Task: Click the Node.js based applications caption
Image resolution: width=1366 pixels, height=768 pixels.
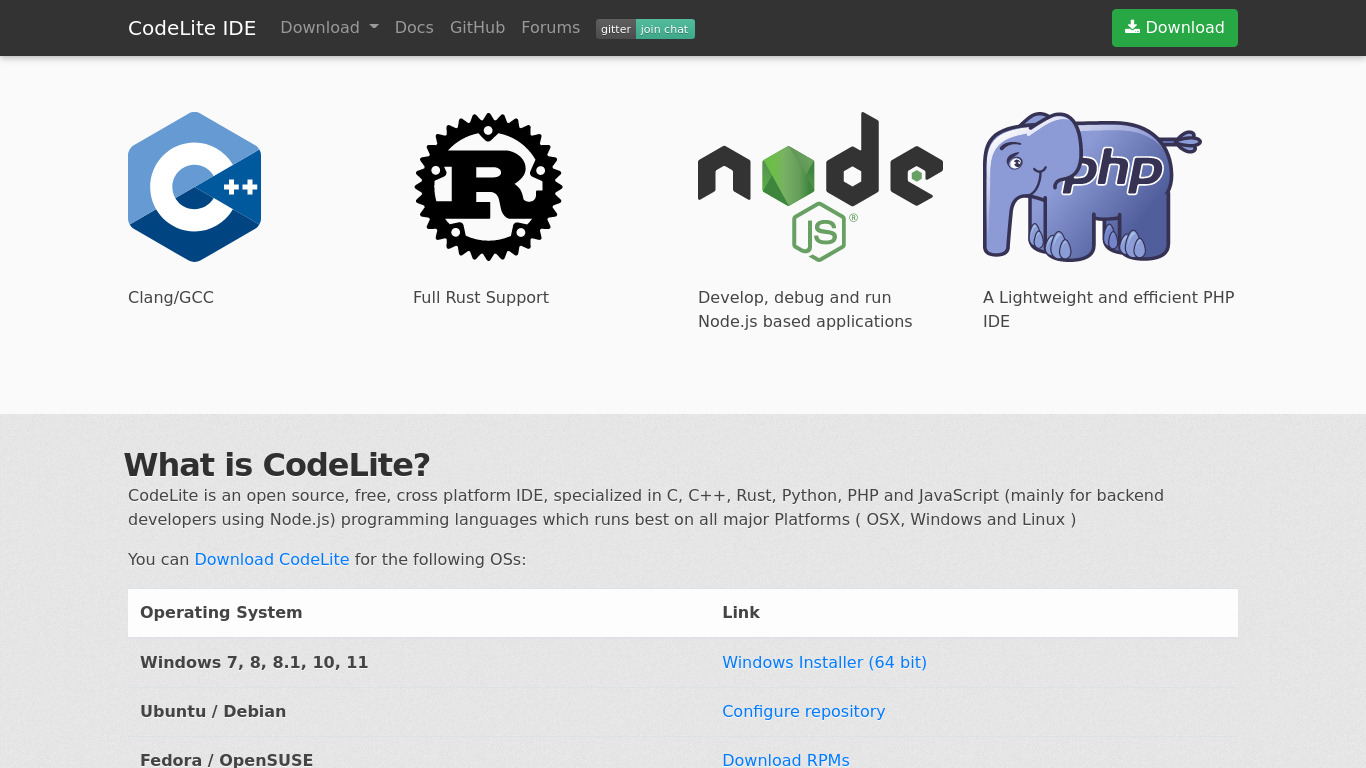Action: click(x=805, y=309)
